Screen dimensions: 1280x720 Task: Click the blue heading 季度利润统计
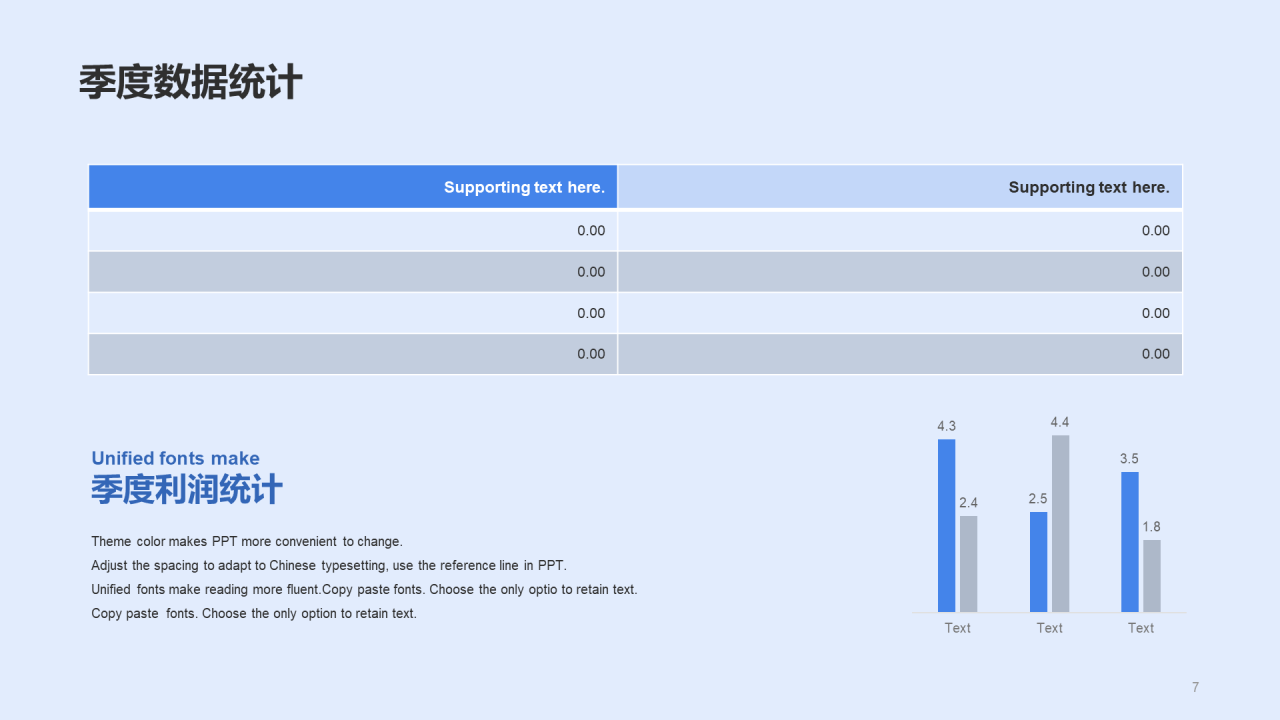187,490
